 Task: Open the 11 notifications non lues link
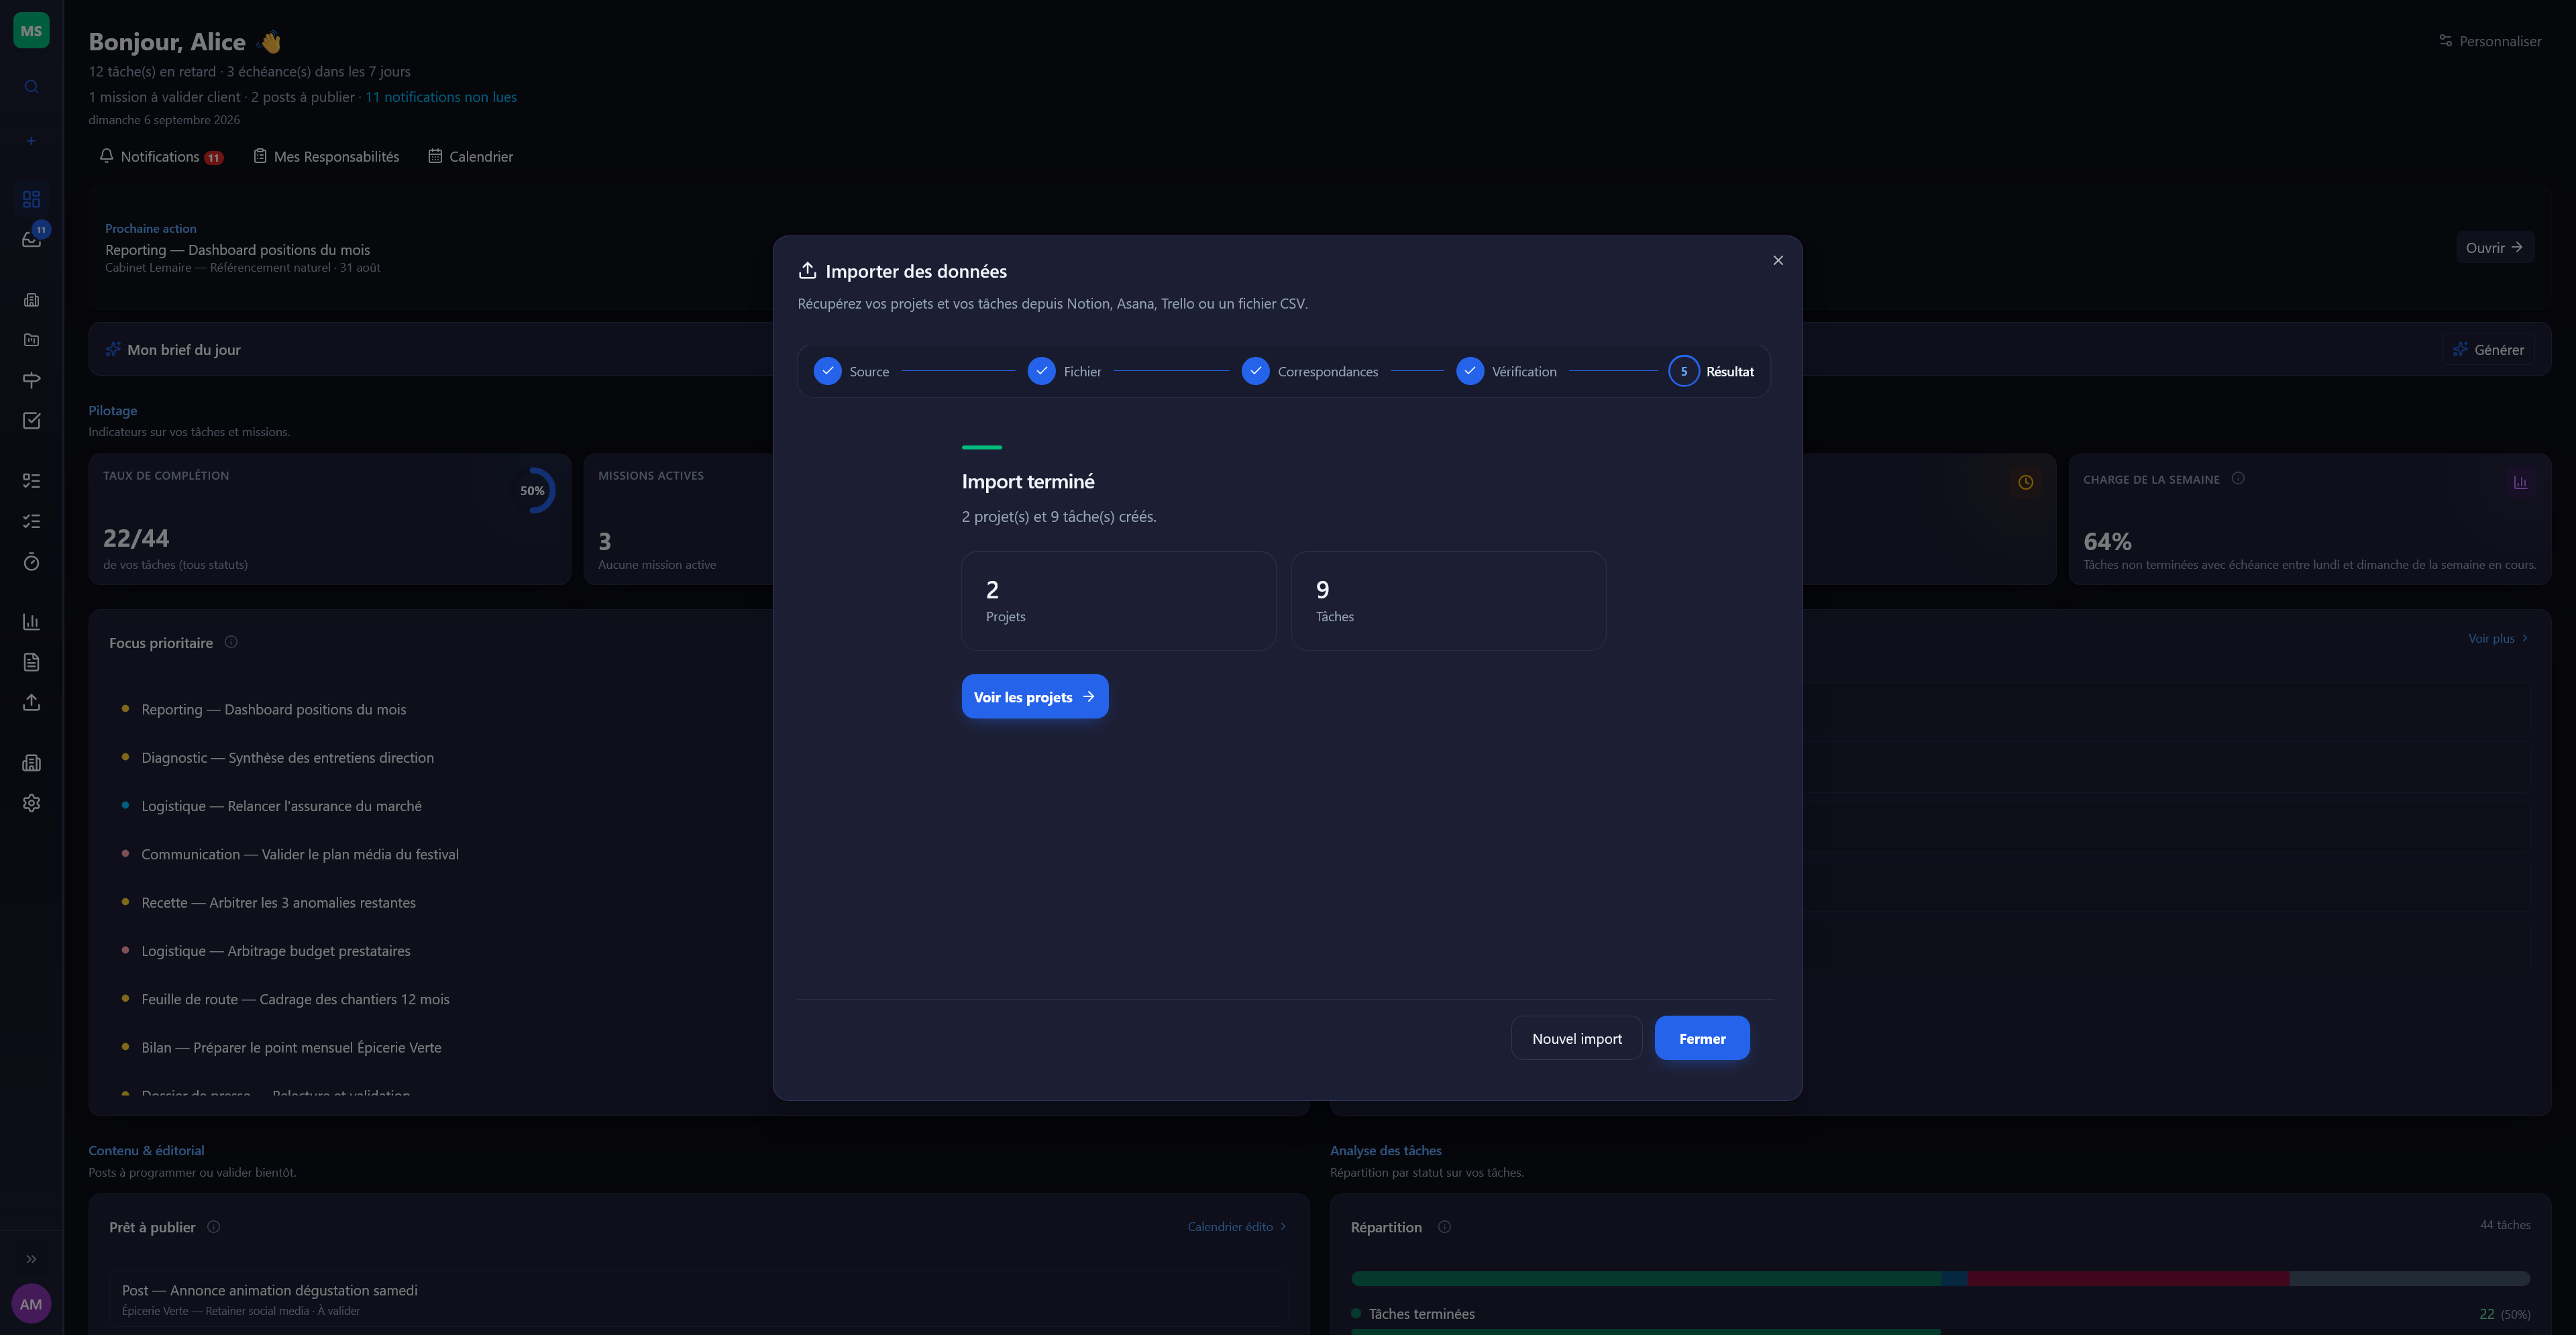coord(441,97)
